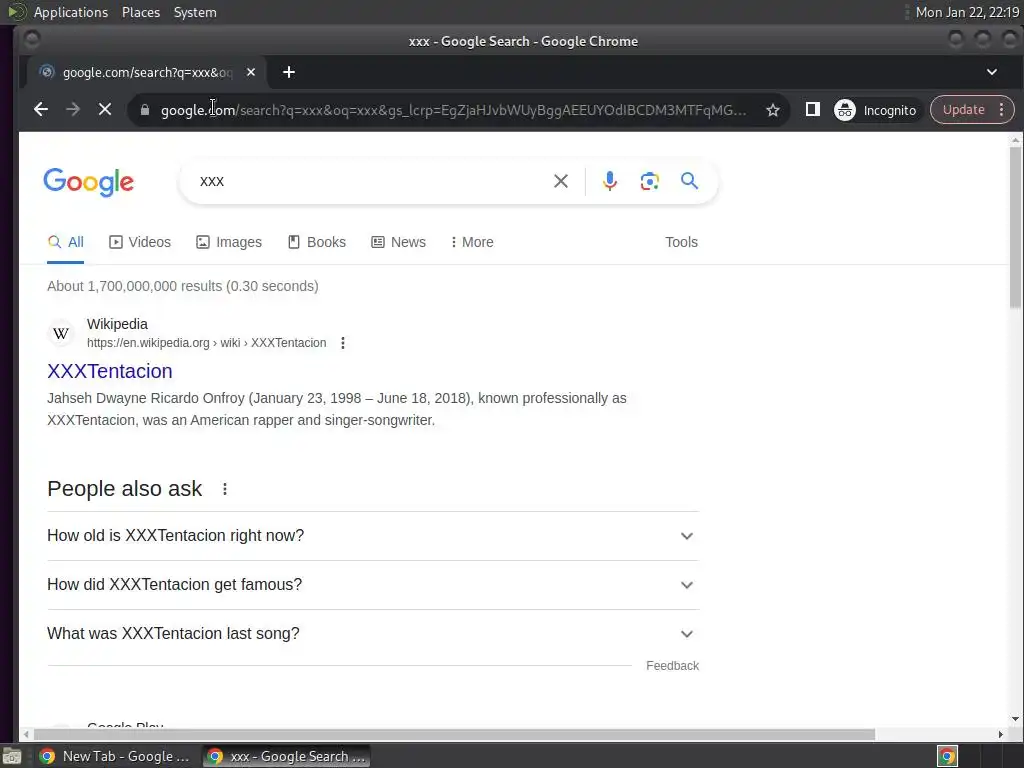This screenshot has width=1024, height=768.
Task: Click the magnifier search button
Action: 689,181
